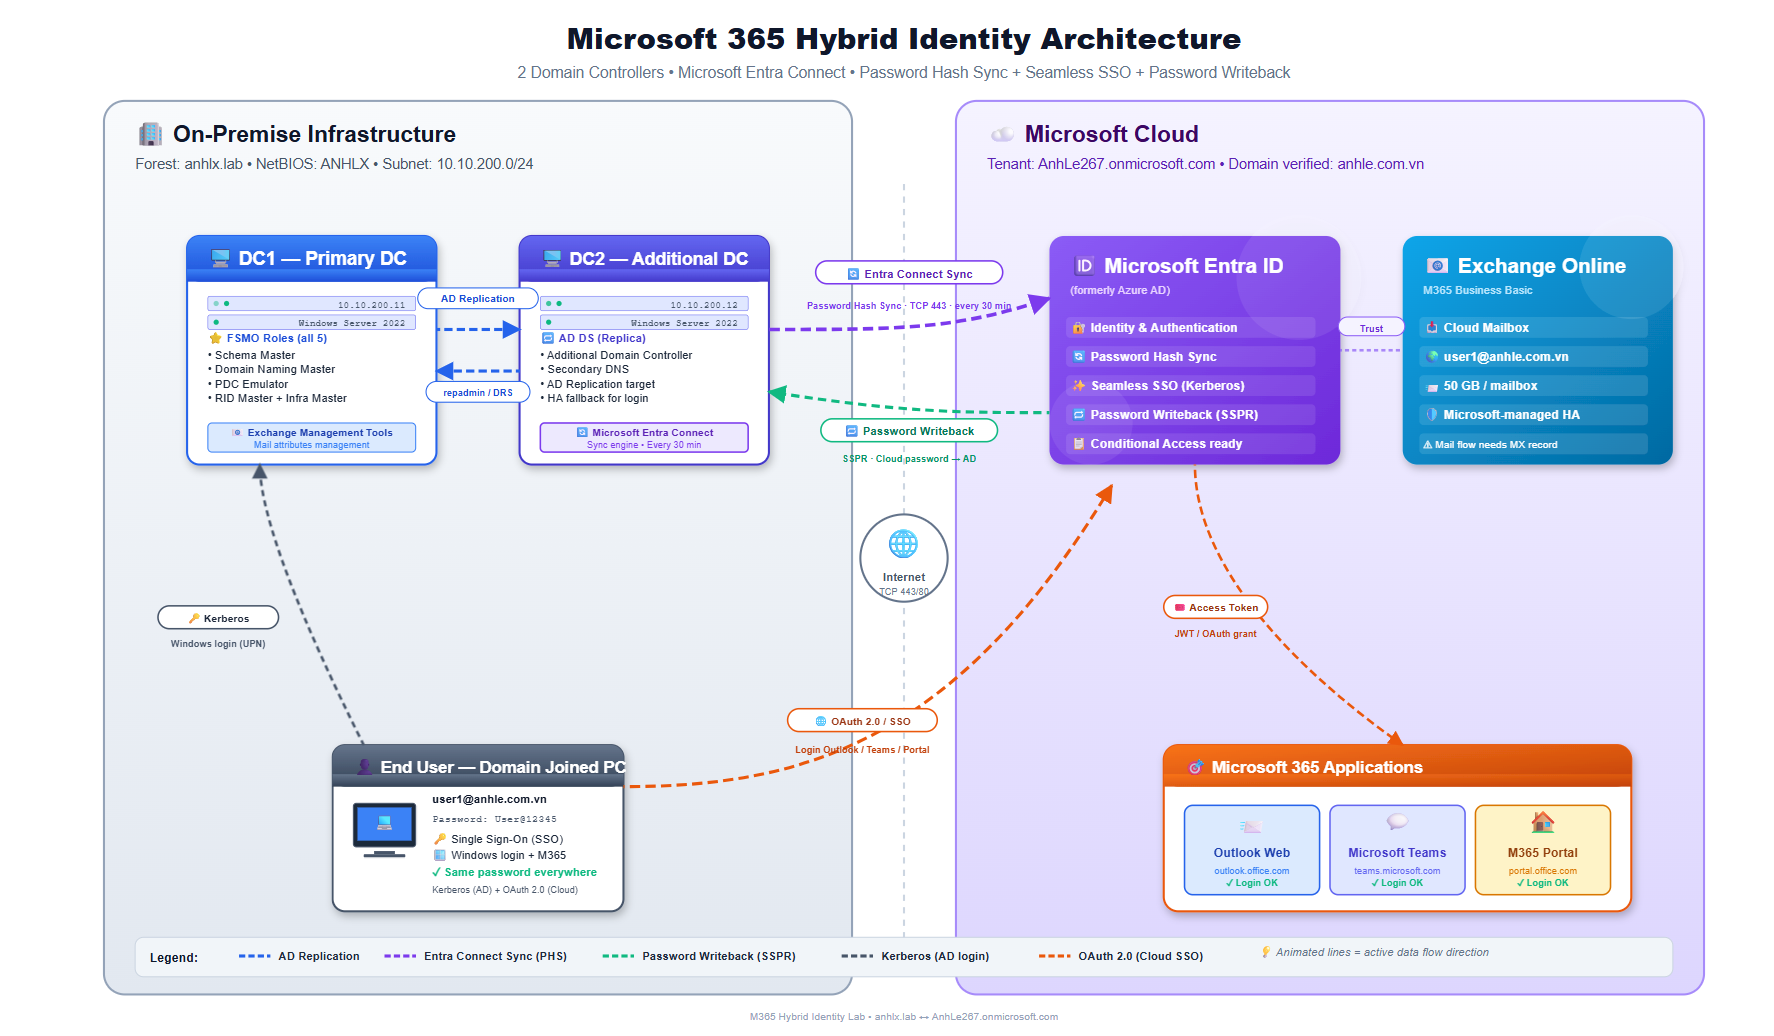
Task: Click the user1@anhle.com.vn row in Exchange Online
Action: tap(1533, 357)
